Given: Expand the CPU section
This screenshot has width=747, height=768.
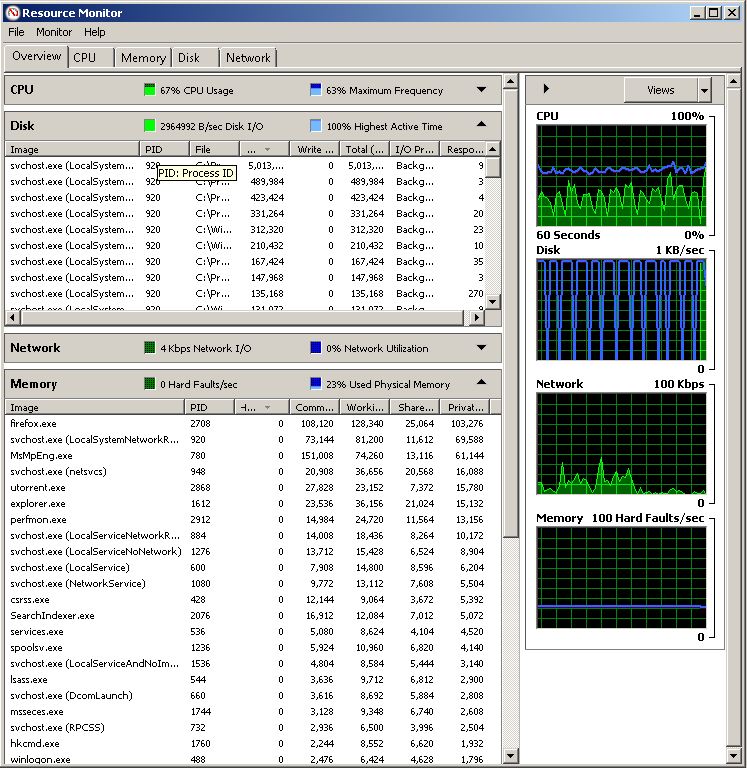Looking at the screenshot, I should click(x=481, y=89).
